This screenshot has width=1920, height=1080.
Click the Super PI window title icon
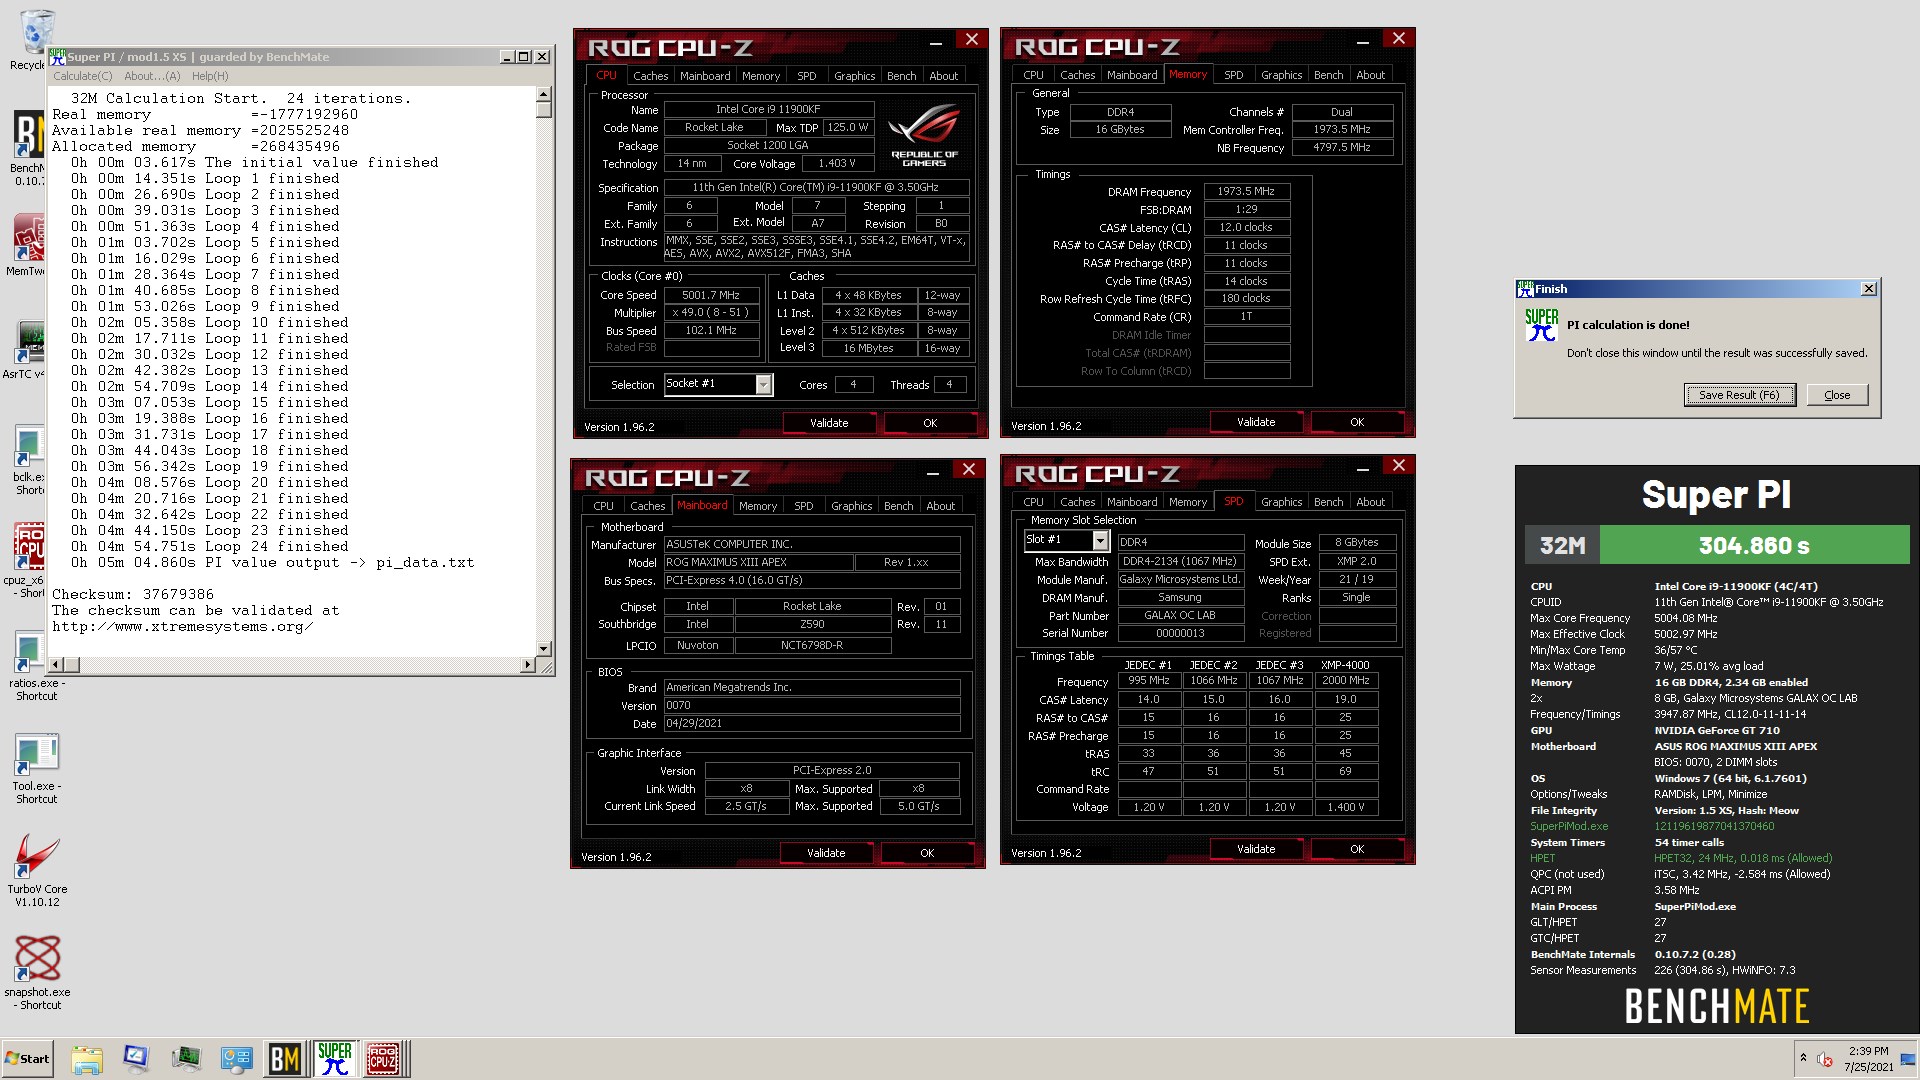pos(58,56)
